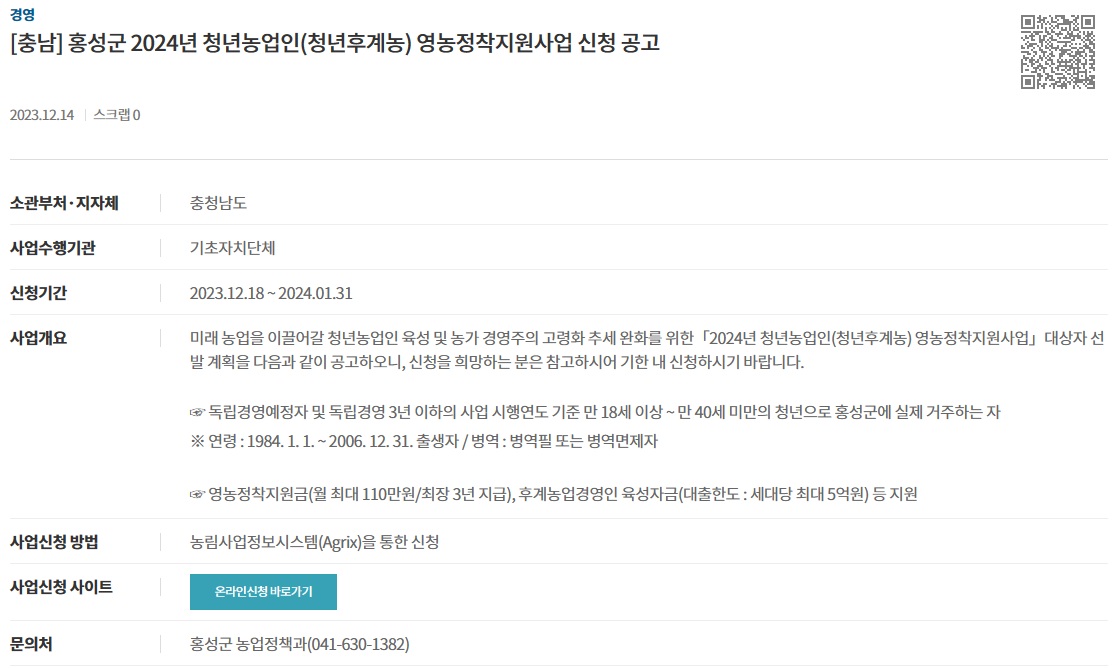
Task: Click the 스크랩 0 counter
Action: coord(117,115)
